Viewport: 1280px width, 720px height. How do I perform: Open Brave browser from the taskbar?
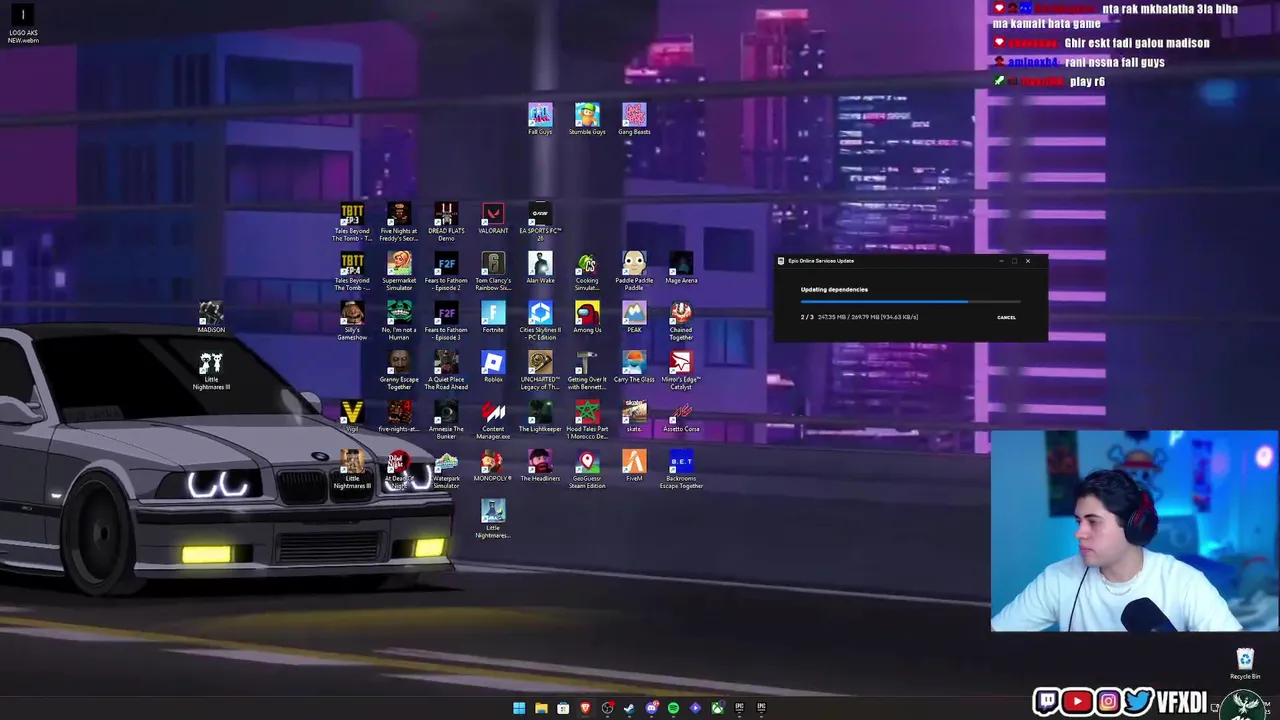[585, 708]
